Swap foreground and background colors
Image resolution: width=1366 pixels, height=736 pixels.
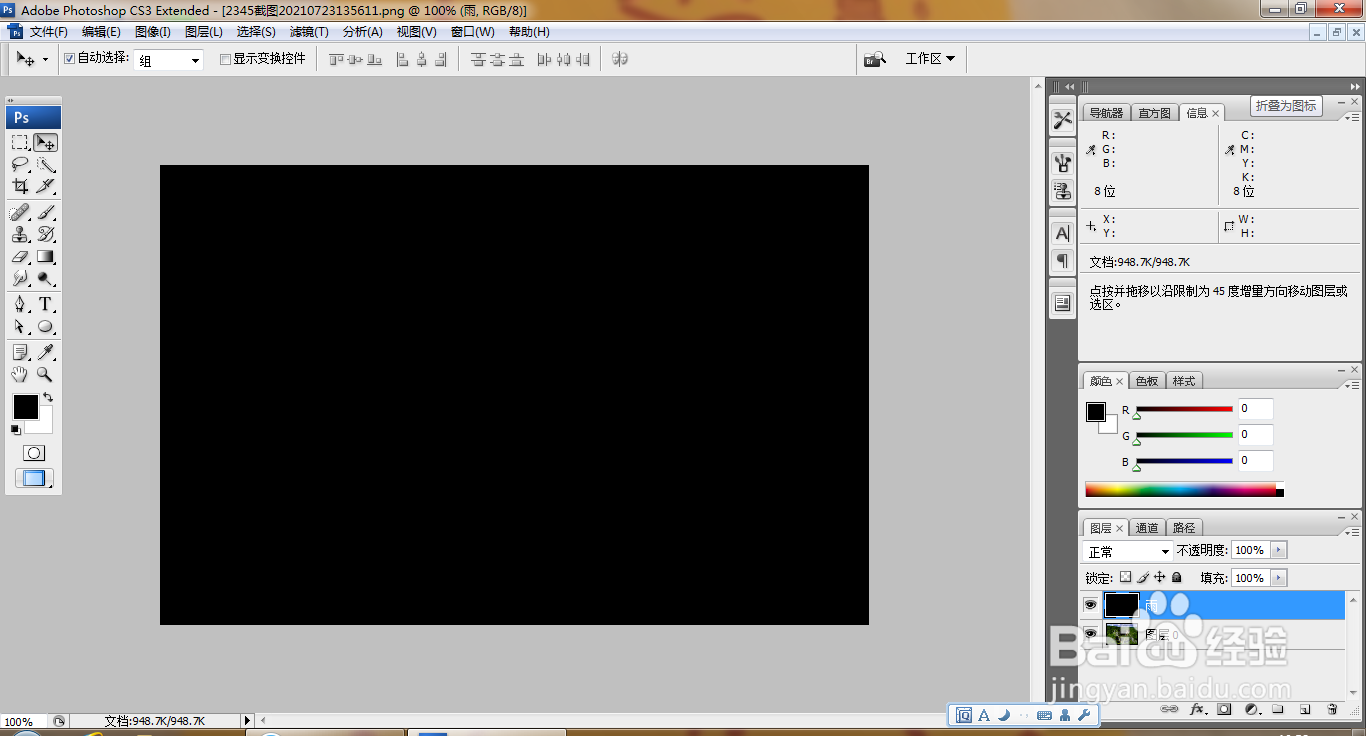click(47, 398)
